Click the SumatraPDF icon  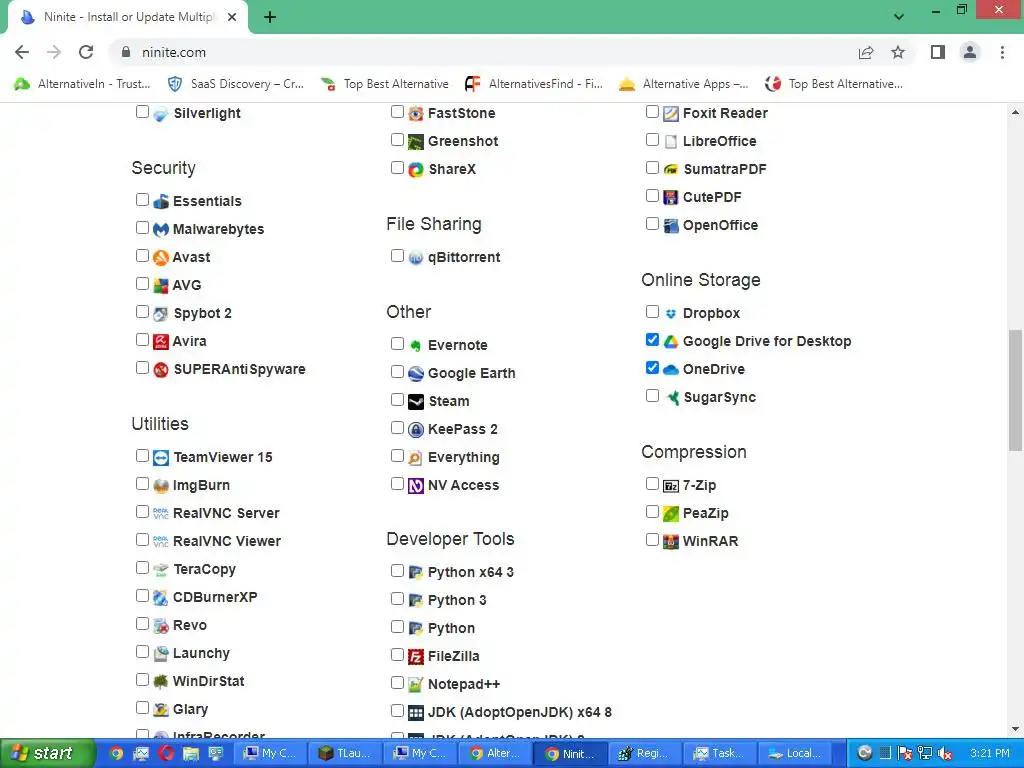point(671,170)
